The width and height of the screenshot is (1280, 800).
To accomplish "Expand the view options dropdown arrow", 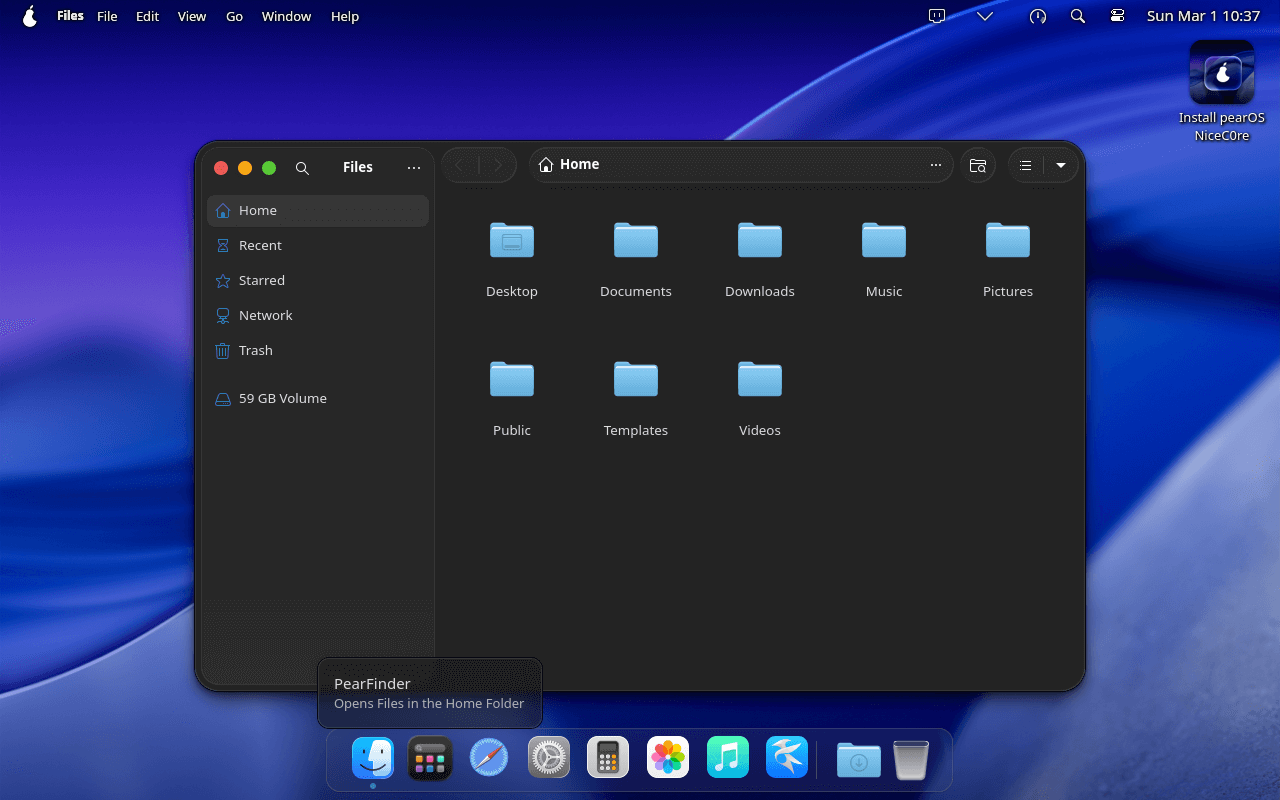I will [x=1061, y=165].
